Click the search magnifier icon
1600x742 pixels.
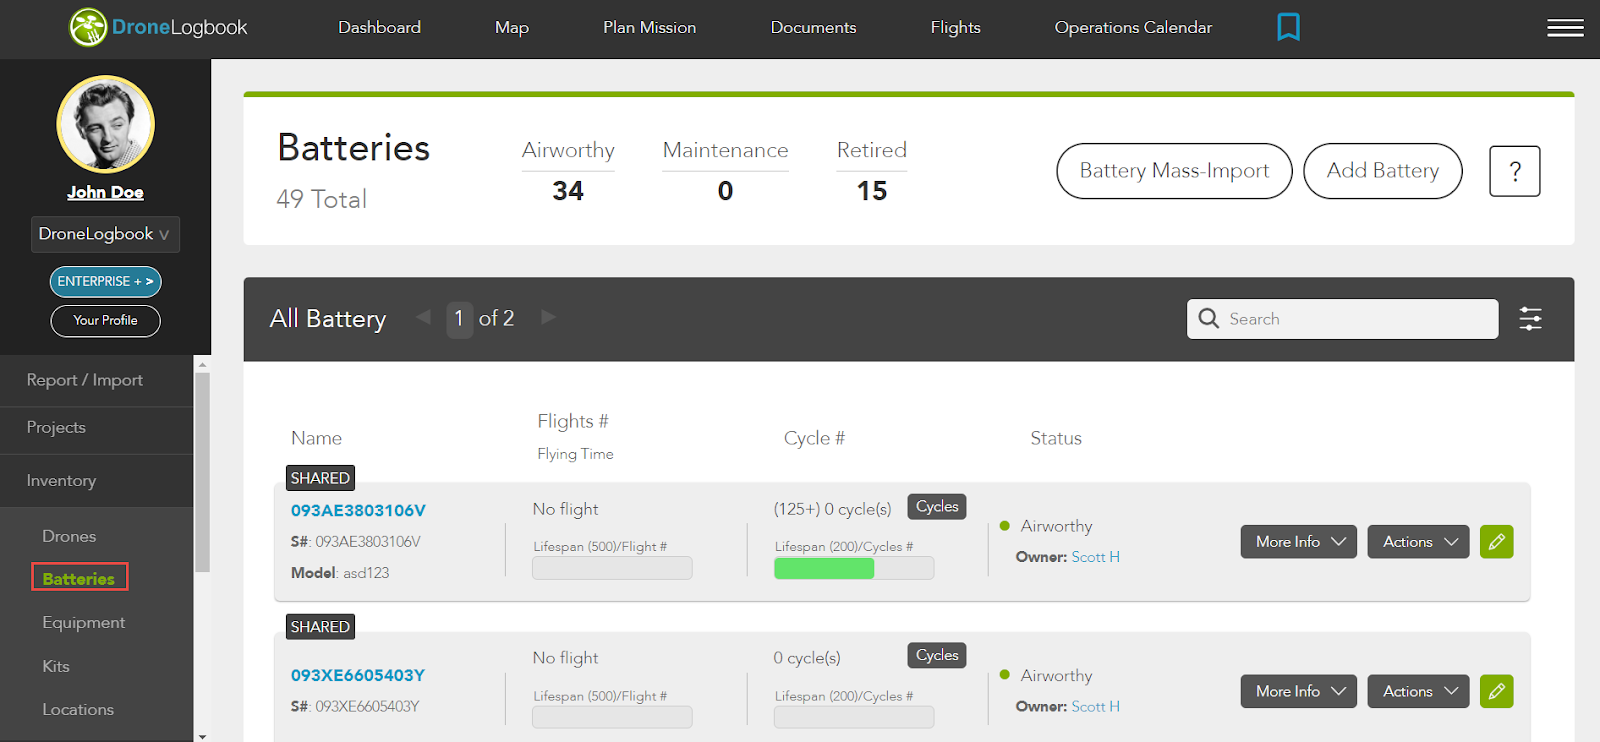click(x=1208, y=318)
